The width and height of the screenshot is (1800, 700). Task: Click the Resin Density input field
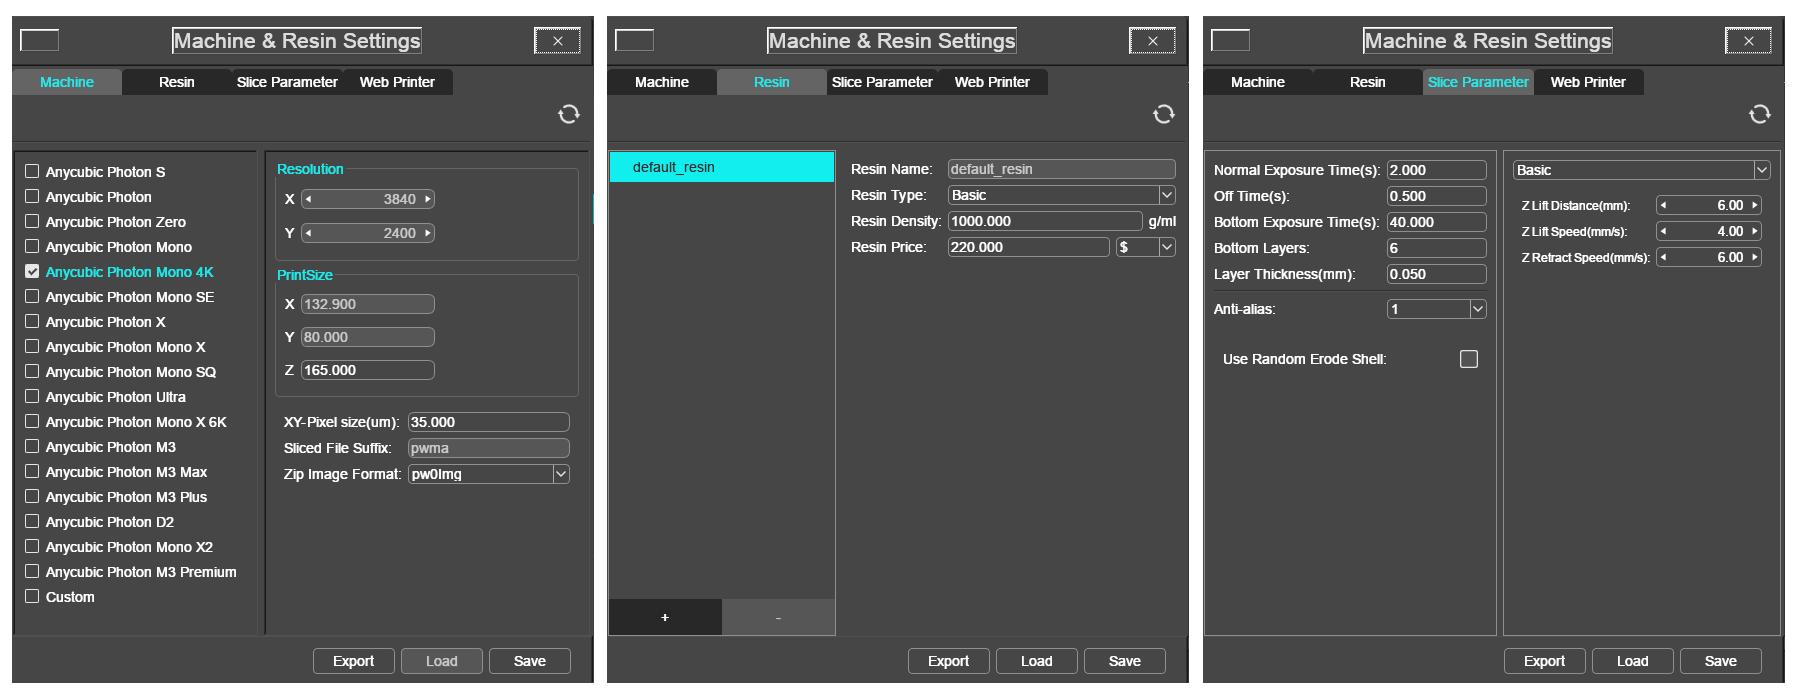(1044, 221)
